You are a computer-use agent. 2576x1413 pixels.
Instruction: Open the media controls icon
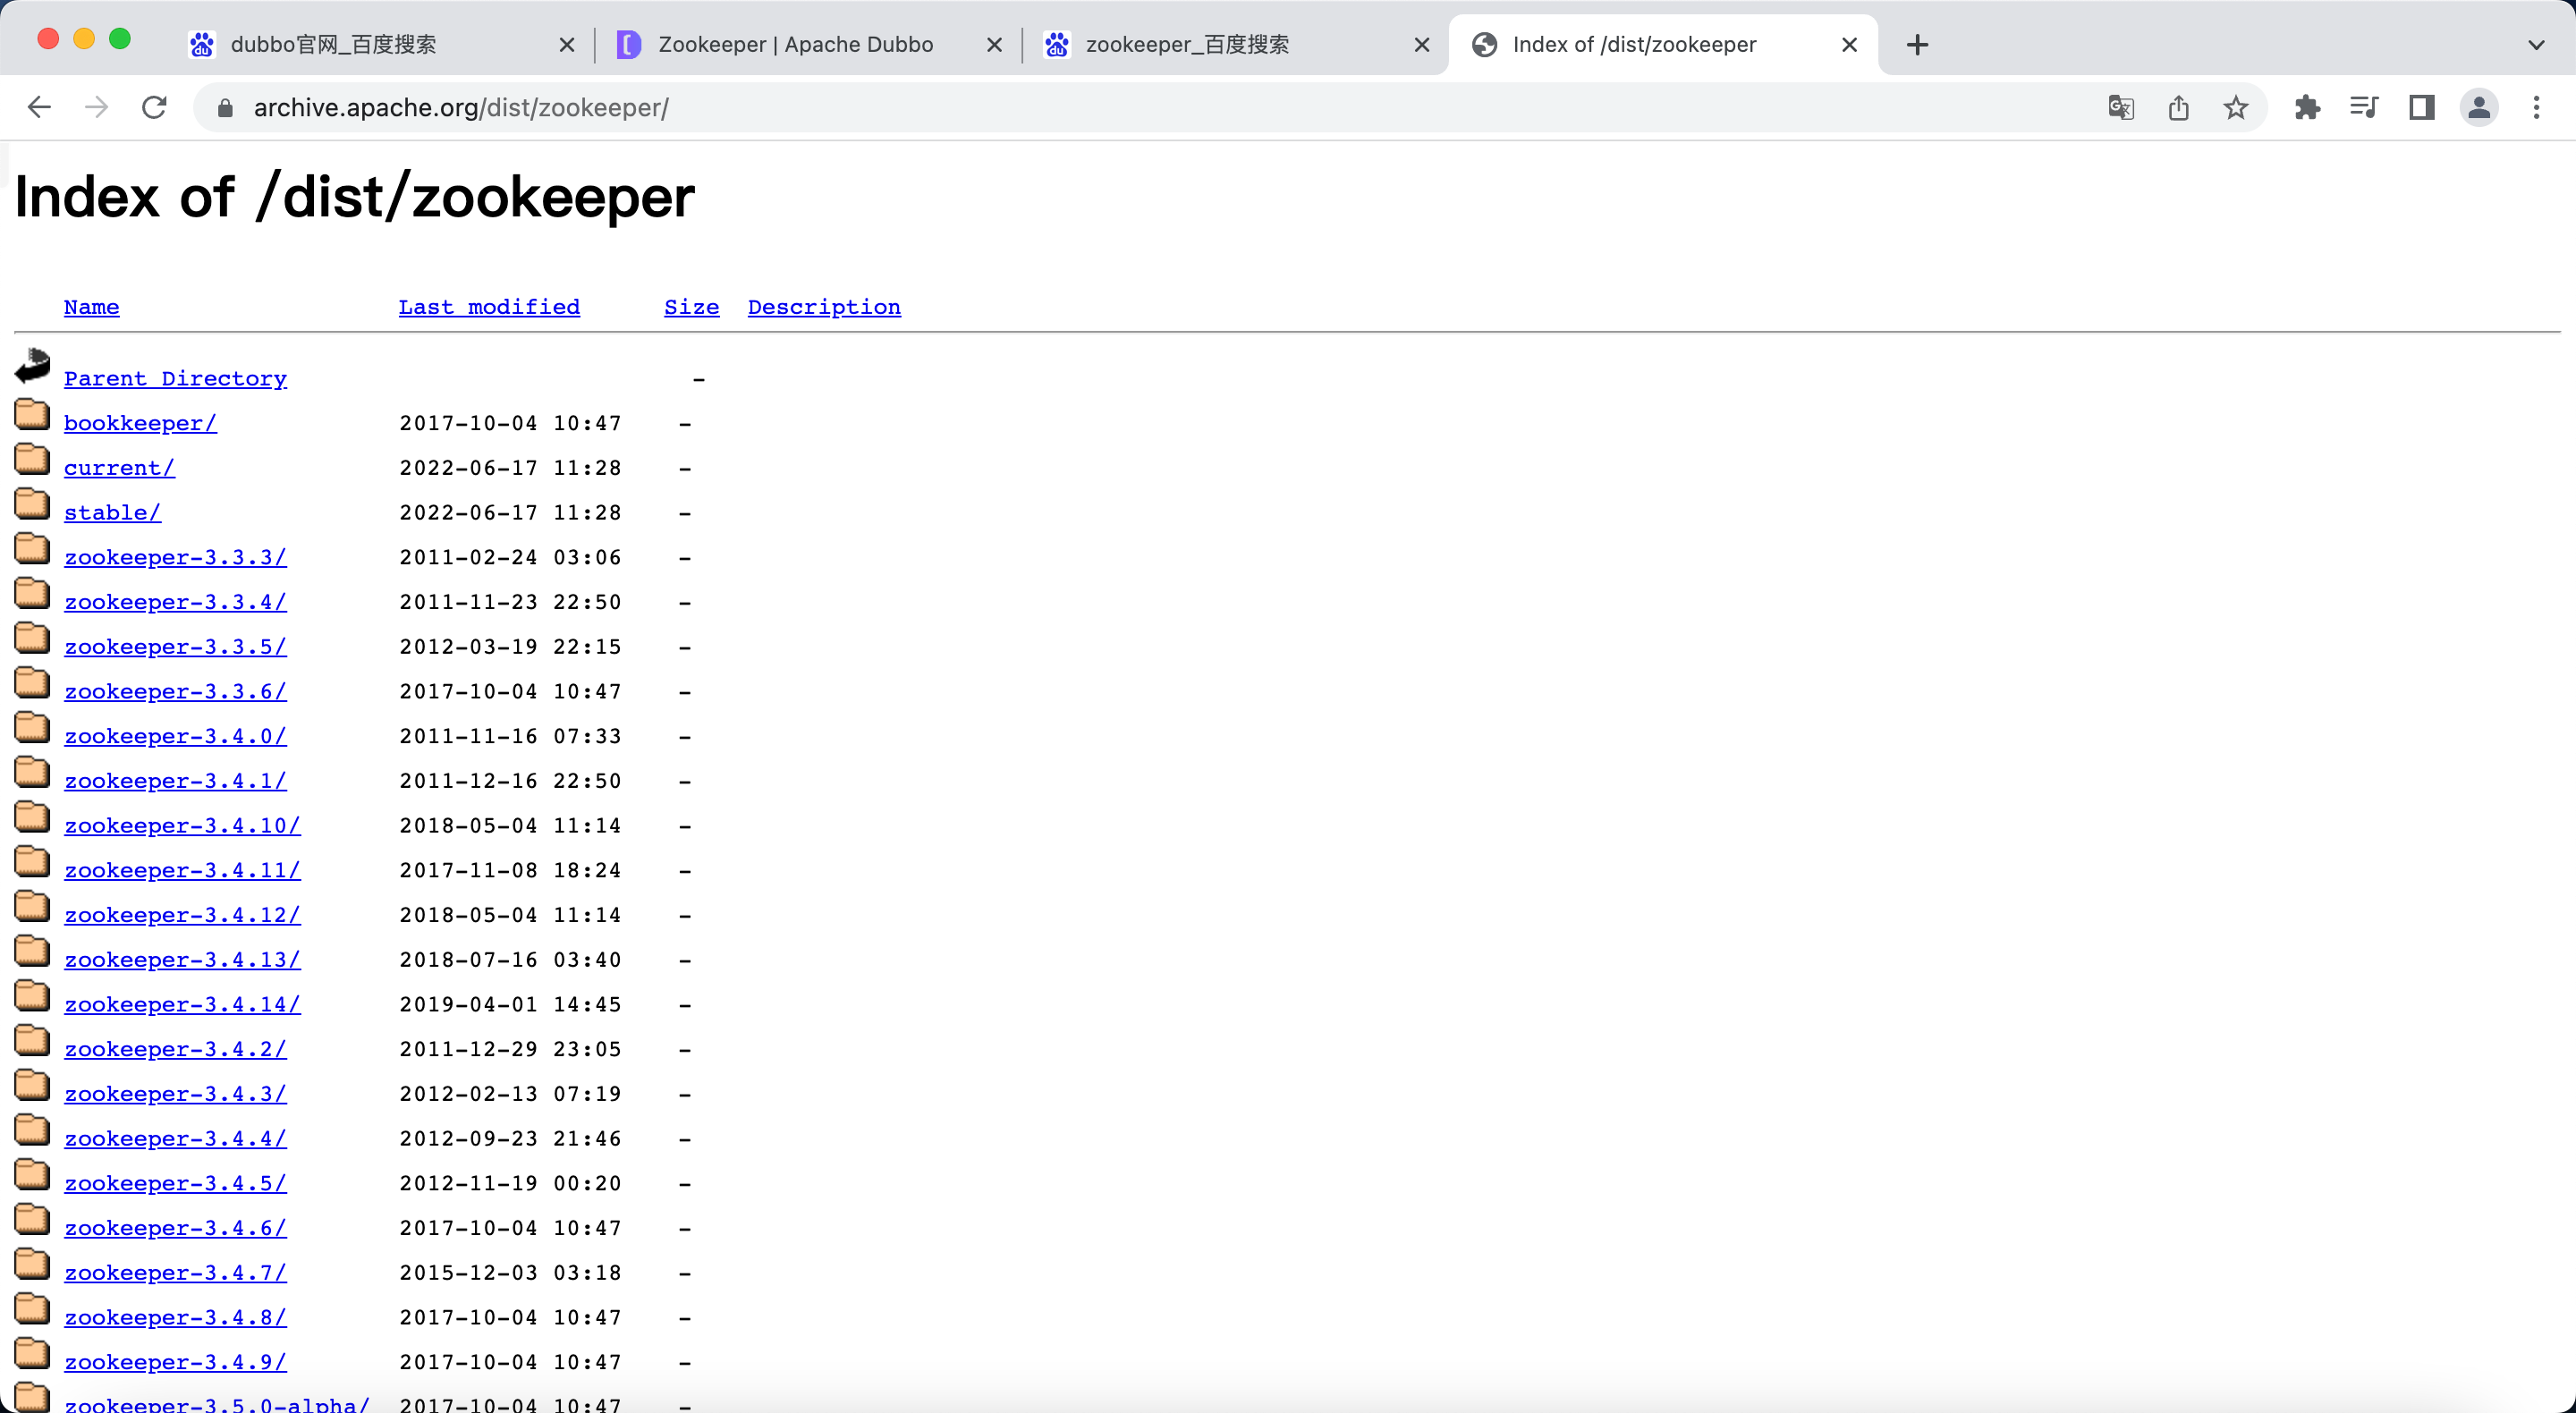(2364, 107)
